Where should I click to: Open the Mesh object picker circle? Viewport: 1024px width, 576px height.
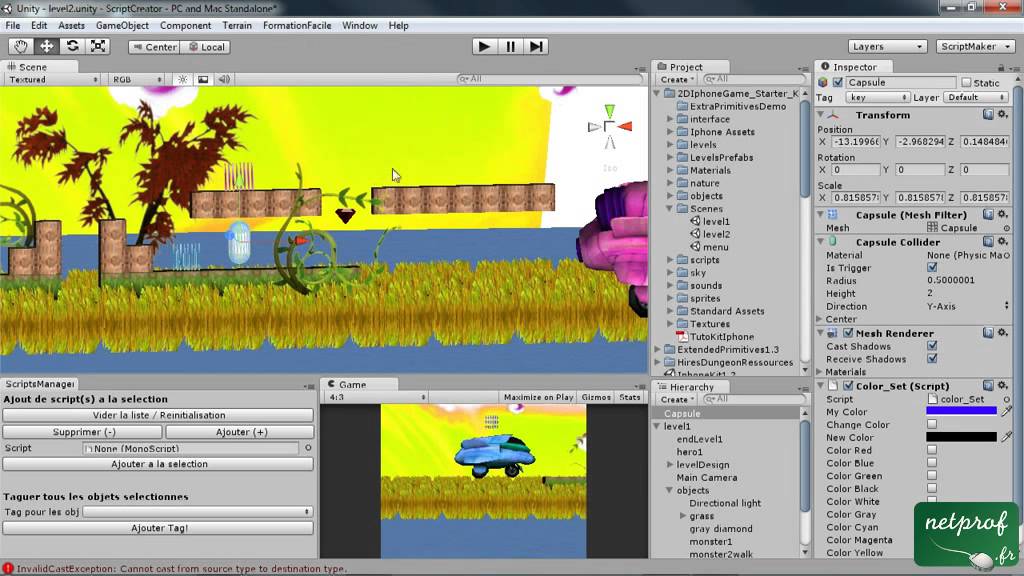pos(1006,228)
